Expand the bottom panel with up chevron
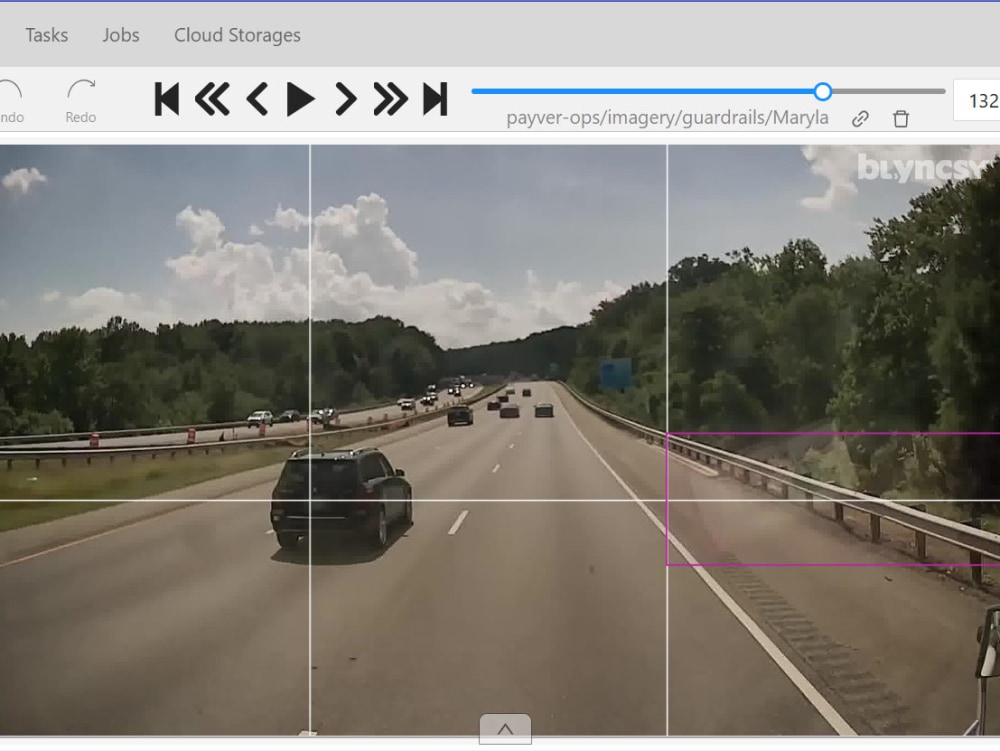 [505, 729]
